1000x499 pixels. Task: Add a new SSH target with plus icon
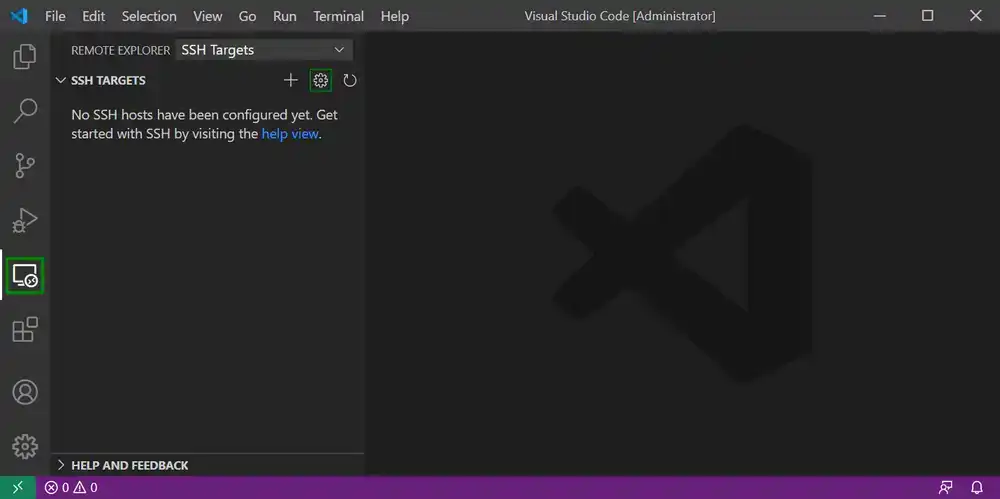click(x=291, y=80)
